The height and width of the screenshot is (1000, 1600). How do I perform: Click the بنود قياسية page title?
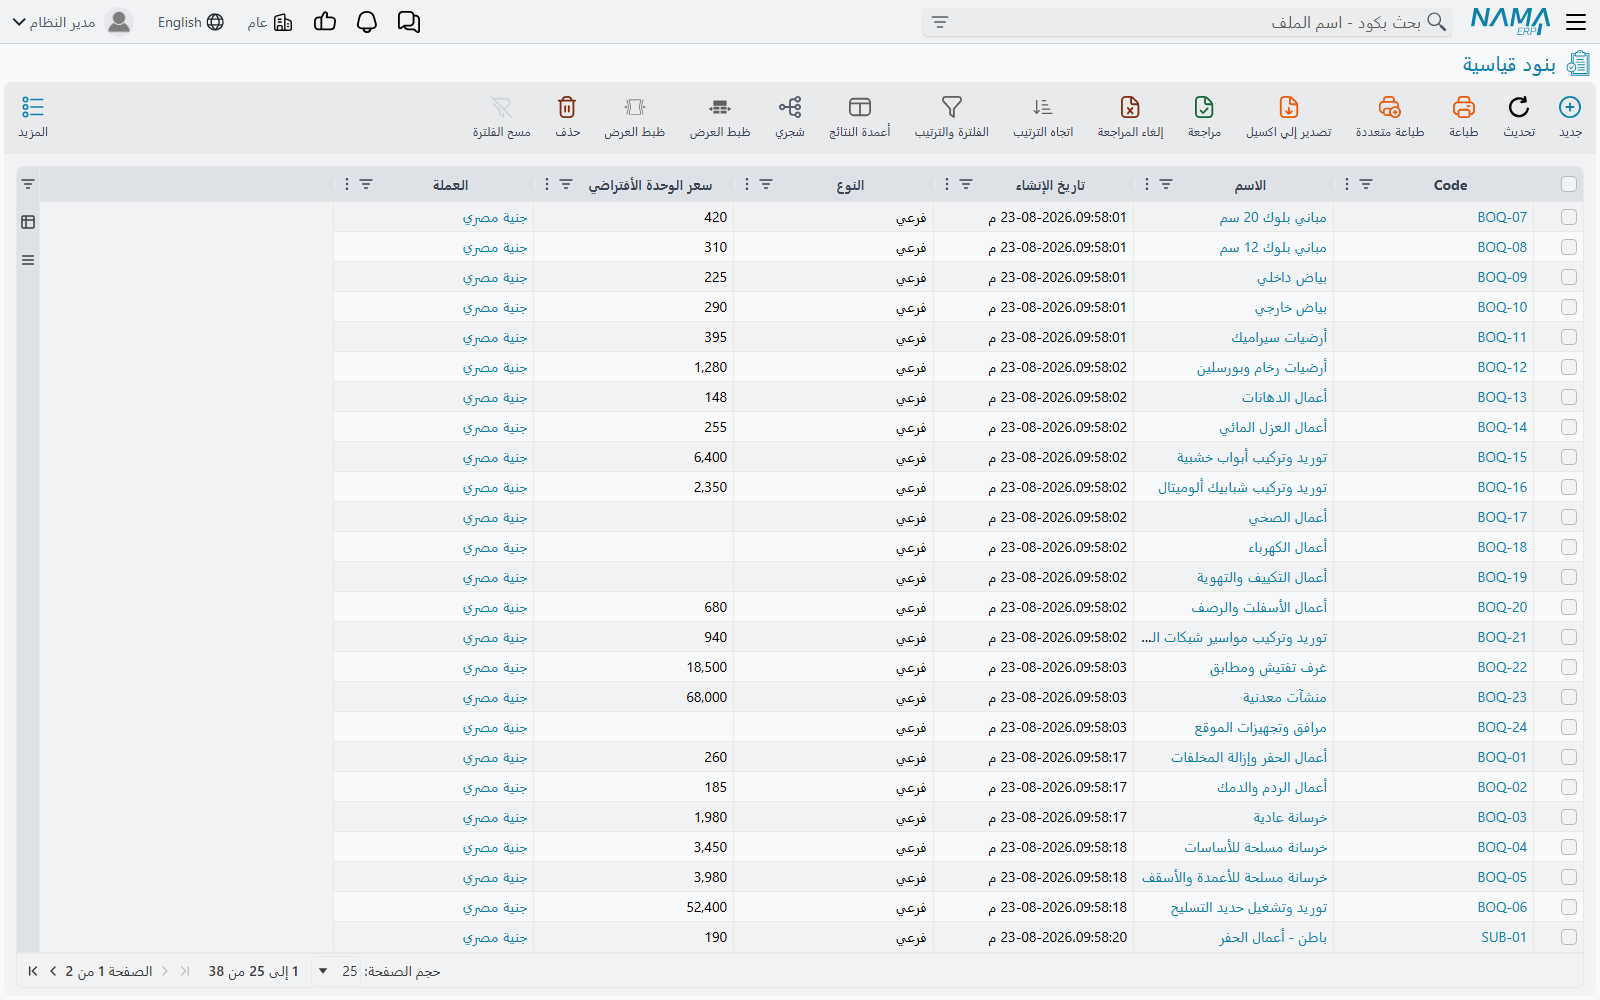point(1509,64)
